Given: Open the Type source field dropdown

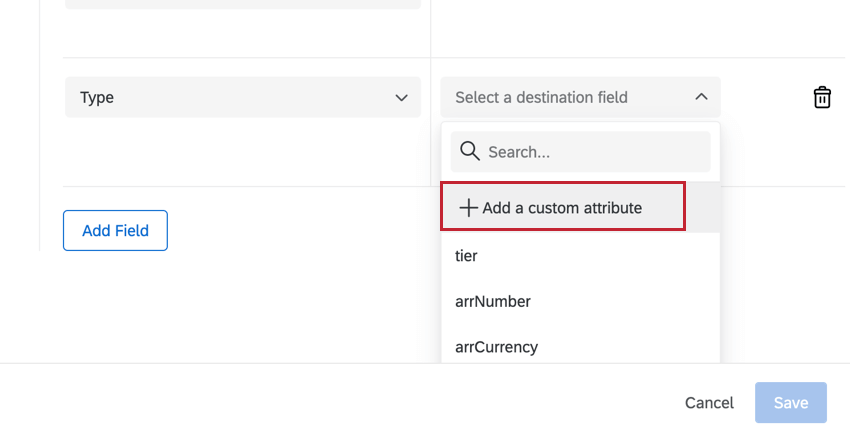Looking at the screenshot, I should (243, 97).
